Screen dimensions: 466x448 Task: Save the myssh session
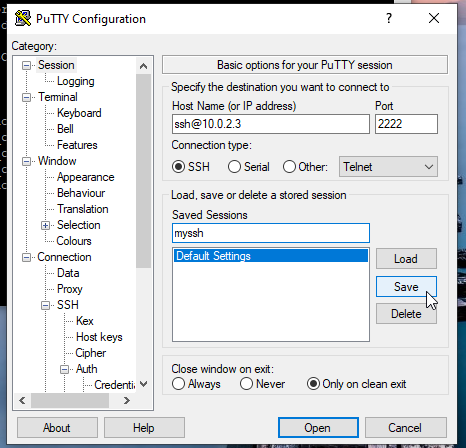click(406, 287)
